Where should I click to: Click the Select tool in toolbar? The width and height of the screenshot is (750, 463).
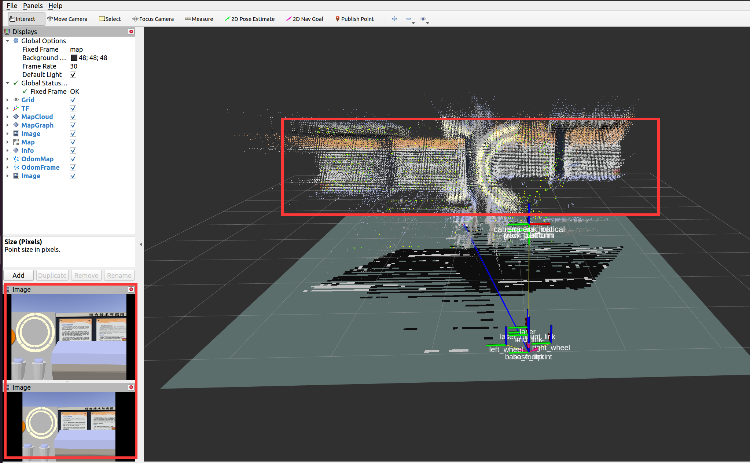coord(110,18)
